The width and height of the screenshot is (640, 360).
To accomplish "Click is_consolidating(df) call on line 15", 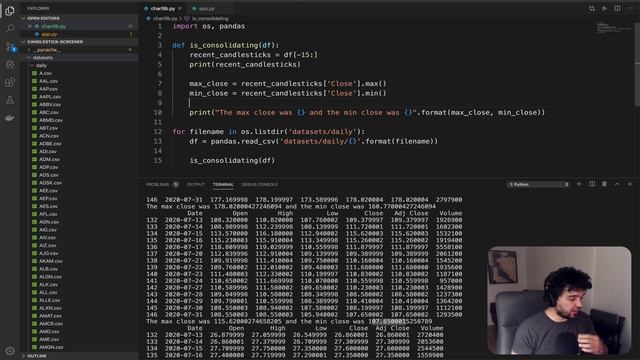I will click(232, 160).
